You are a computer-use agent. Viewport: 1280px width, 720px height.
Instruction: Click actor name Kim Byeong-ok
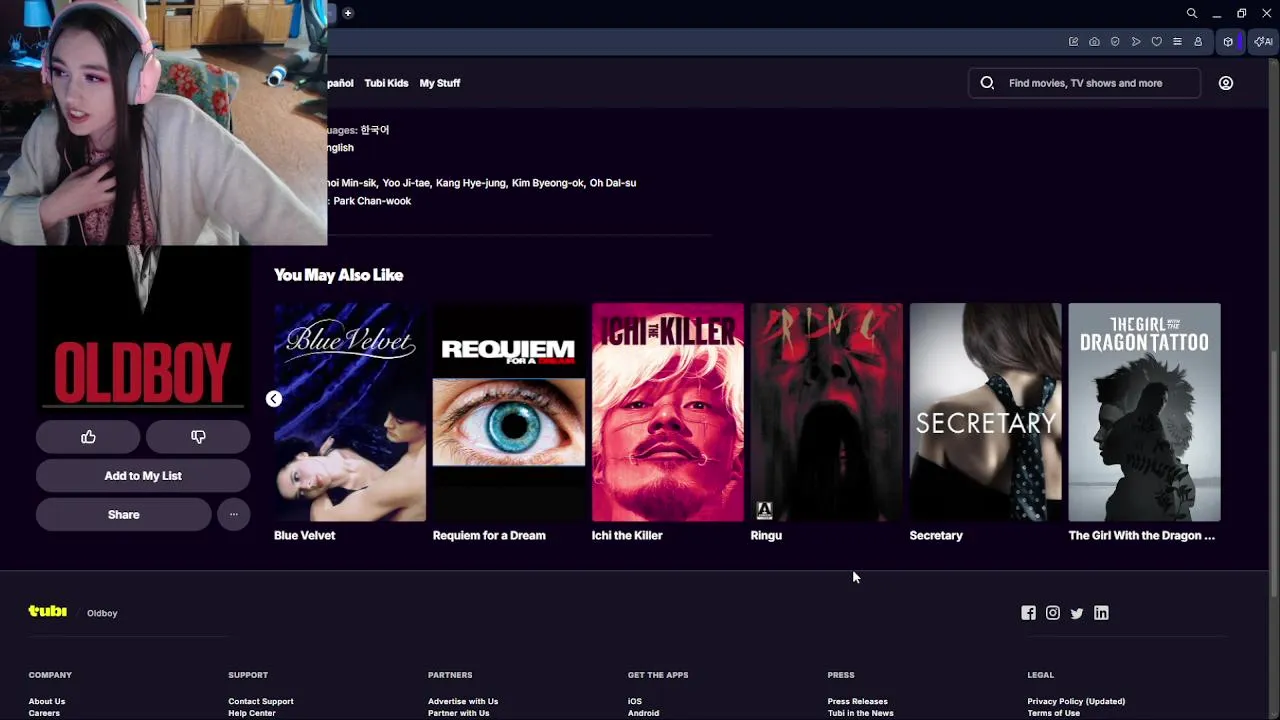[x=547, y=183]
